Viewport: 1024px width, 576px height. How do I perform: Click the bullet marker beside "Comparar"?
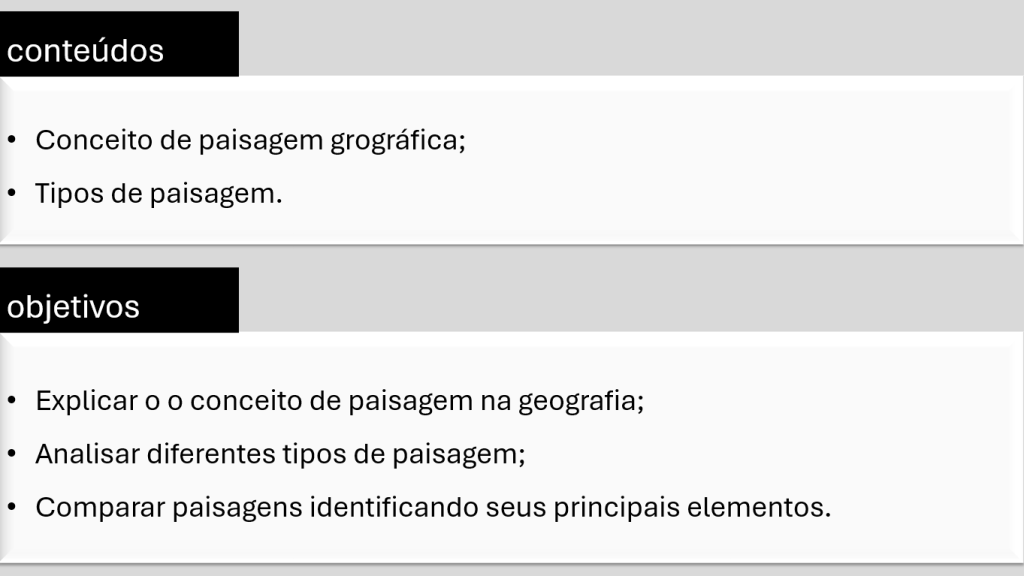11,507
